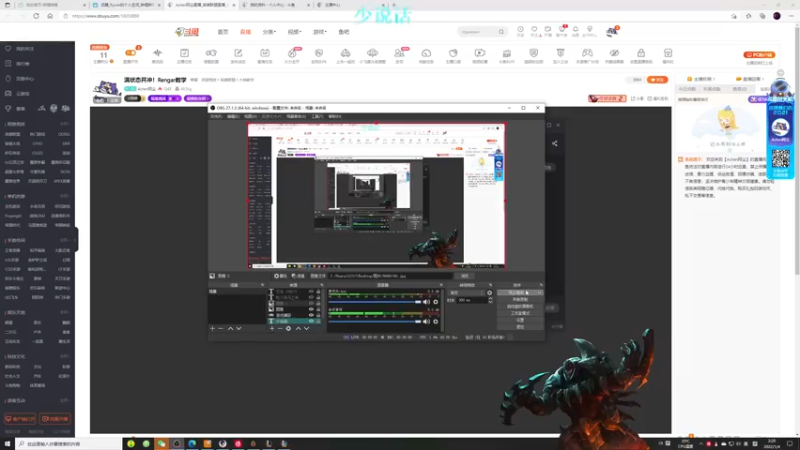The width and height of the screenshot is (800, 450).
Task: Open the first menu in OBS menu bar
Action: [x=216, y=116]
